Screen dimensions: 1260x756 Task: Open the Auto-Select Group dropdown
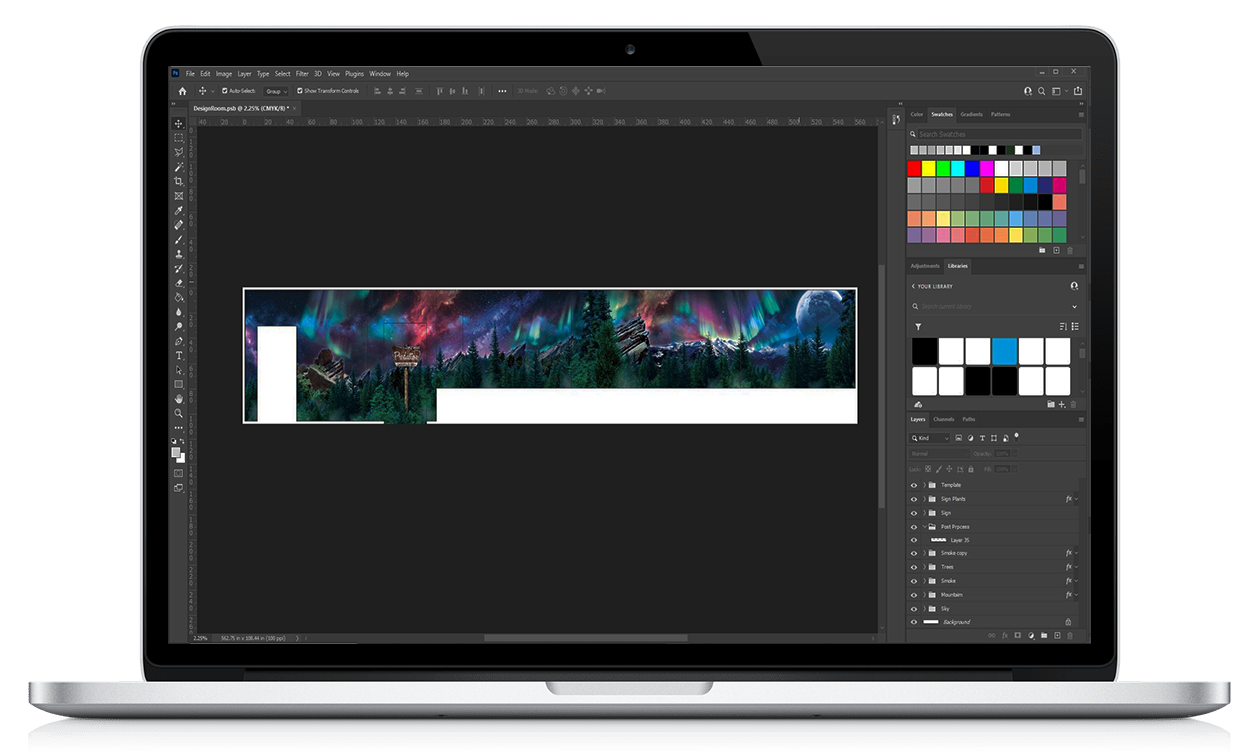coord(274,91)
